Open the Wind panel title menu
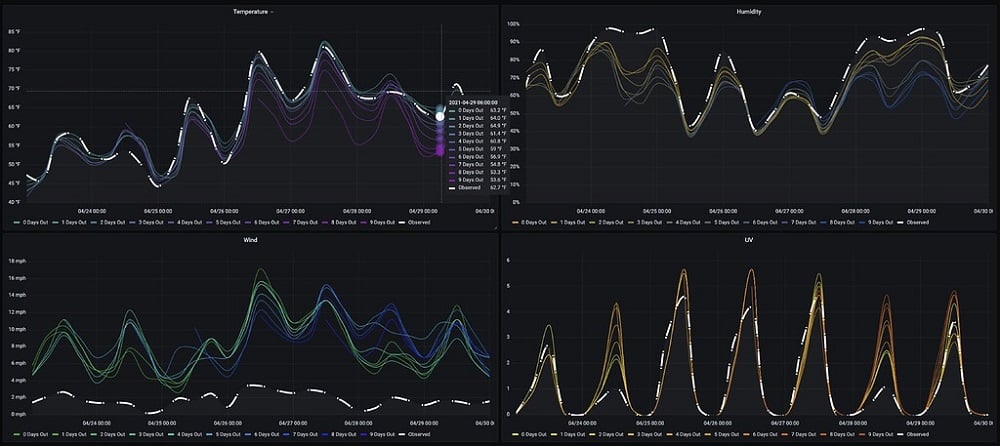Viewport: 1000px width, 446px height. tap(249, 241)
